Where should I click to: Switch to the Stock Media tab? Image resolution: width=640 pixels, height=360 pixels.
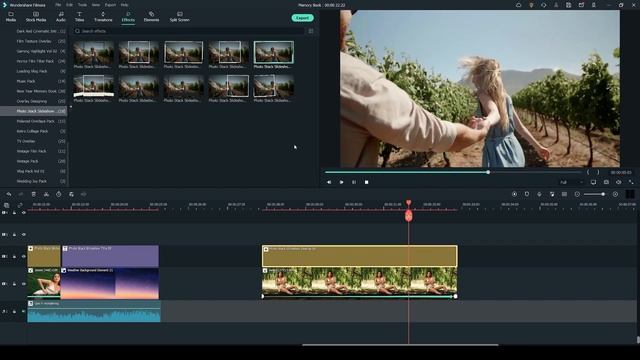pyautogui.click(x=36, y=17)
